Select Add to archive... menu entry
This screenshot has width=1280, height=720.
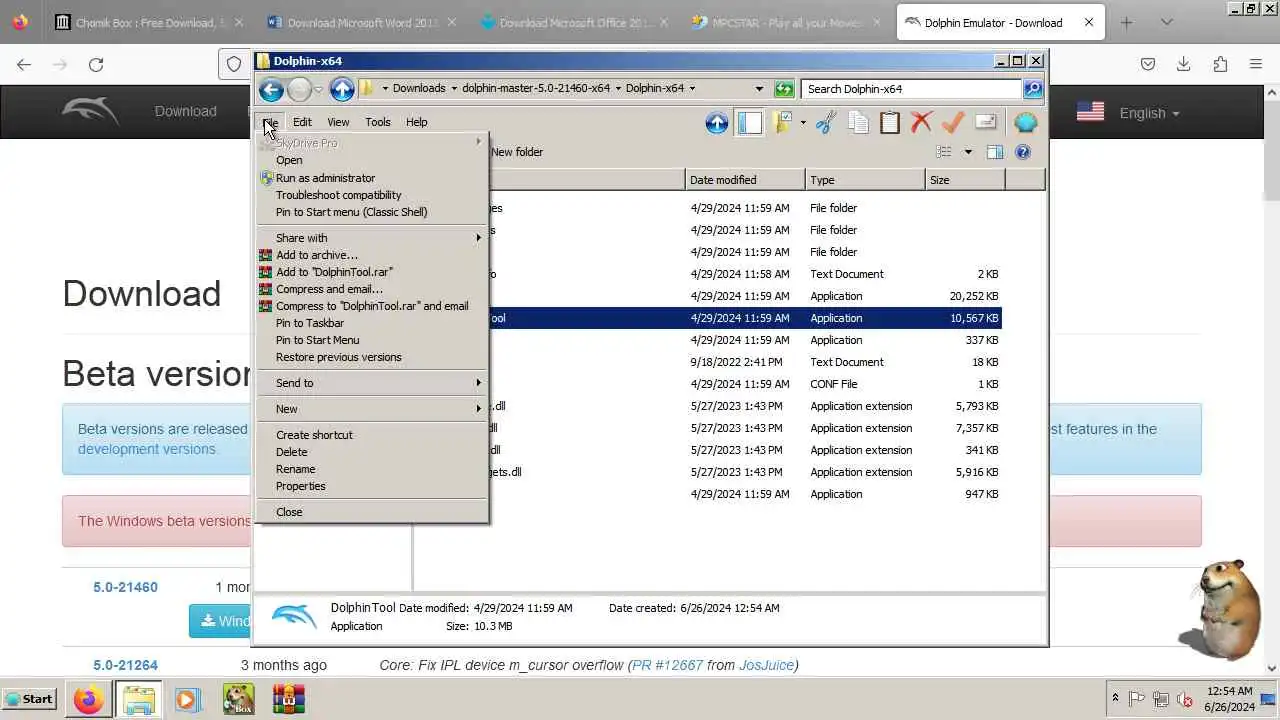[371, 255]
